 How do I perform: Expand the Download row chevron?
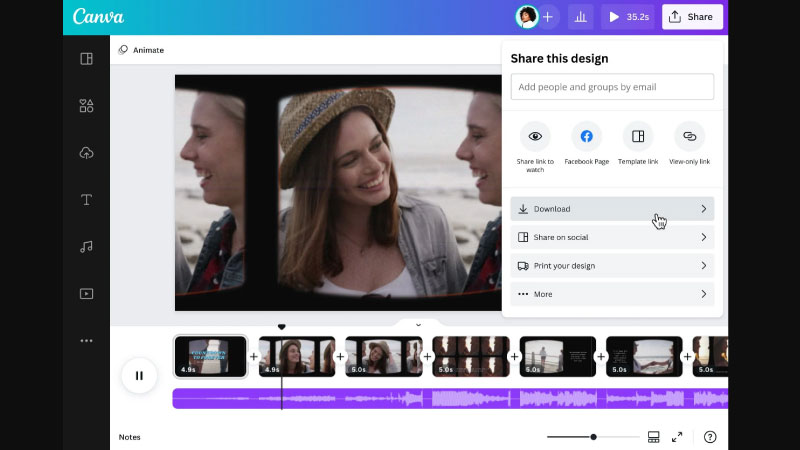[704, 209]
